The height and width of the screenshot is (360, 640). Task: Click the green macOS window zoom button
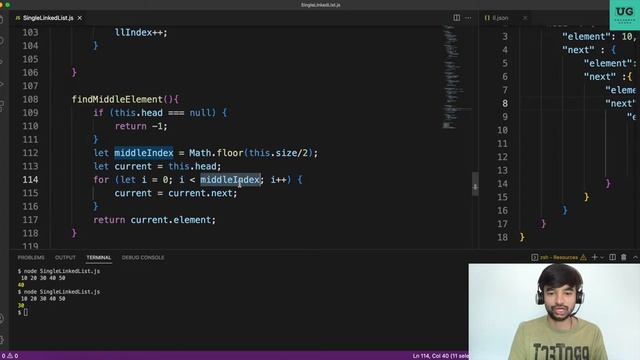[8, 5]
